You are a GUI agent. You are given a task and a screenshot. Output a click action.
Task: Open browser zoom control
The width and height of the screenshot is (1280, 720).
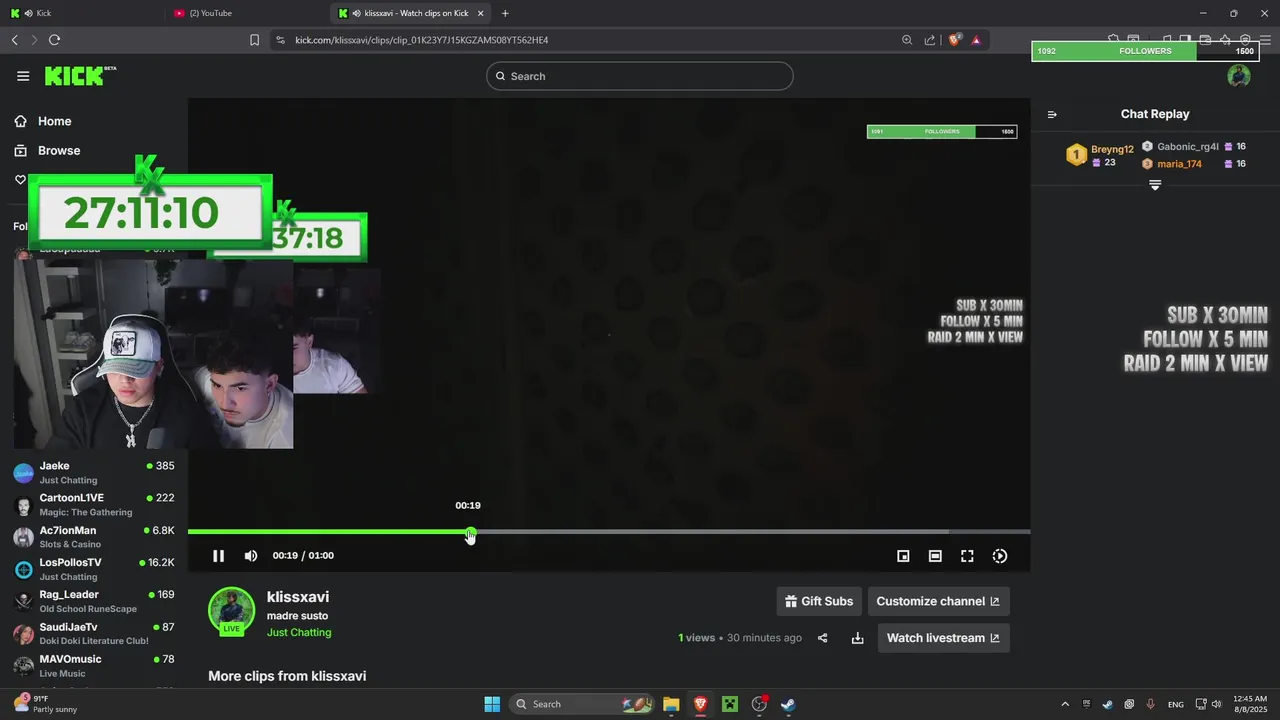point(907,40)
